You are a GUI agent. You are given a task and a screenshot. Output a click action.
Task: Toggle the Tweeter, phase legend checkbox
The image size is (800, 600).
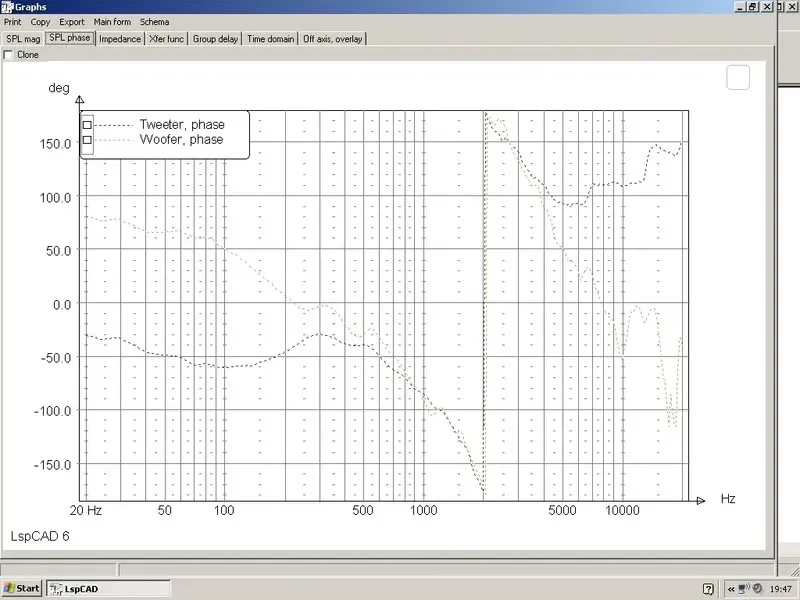point(87,125)
